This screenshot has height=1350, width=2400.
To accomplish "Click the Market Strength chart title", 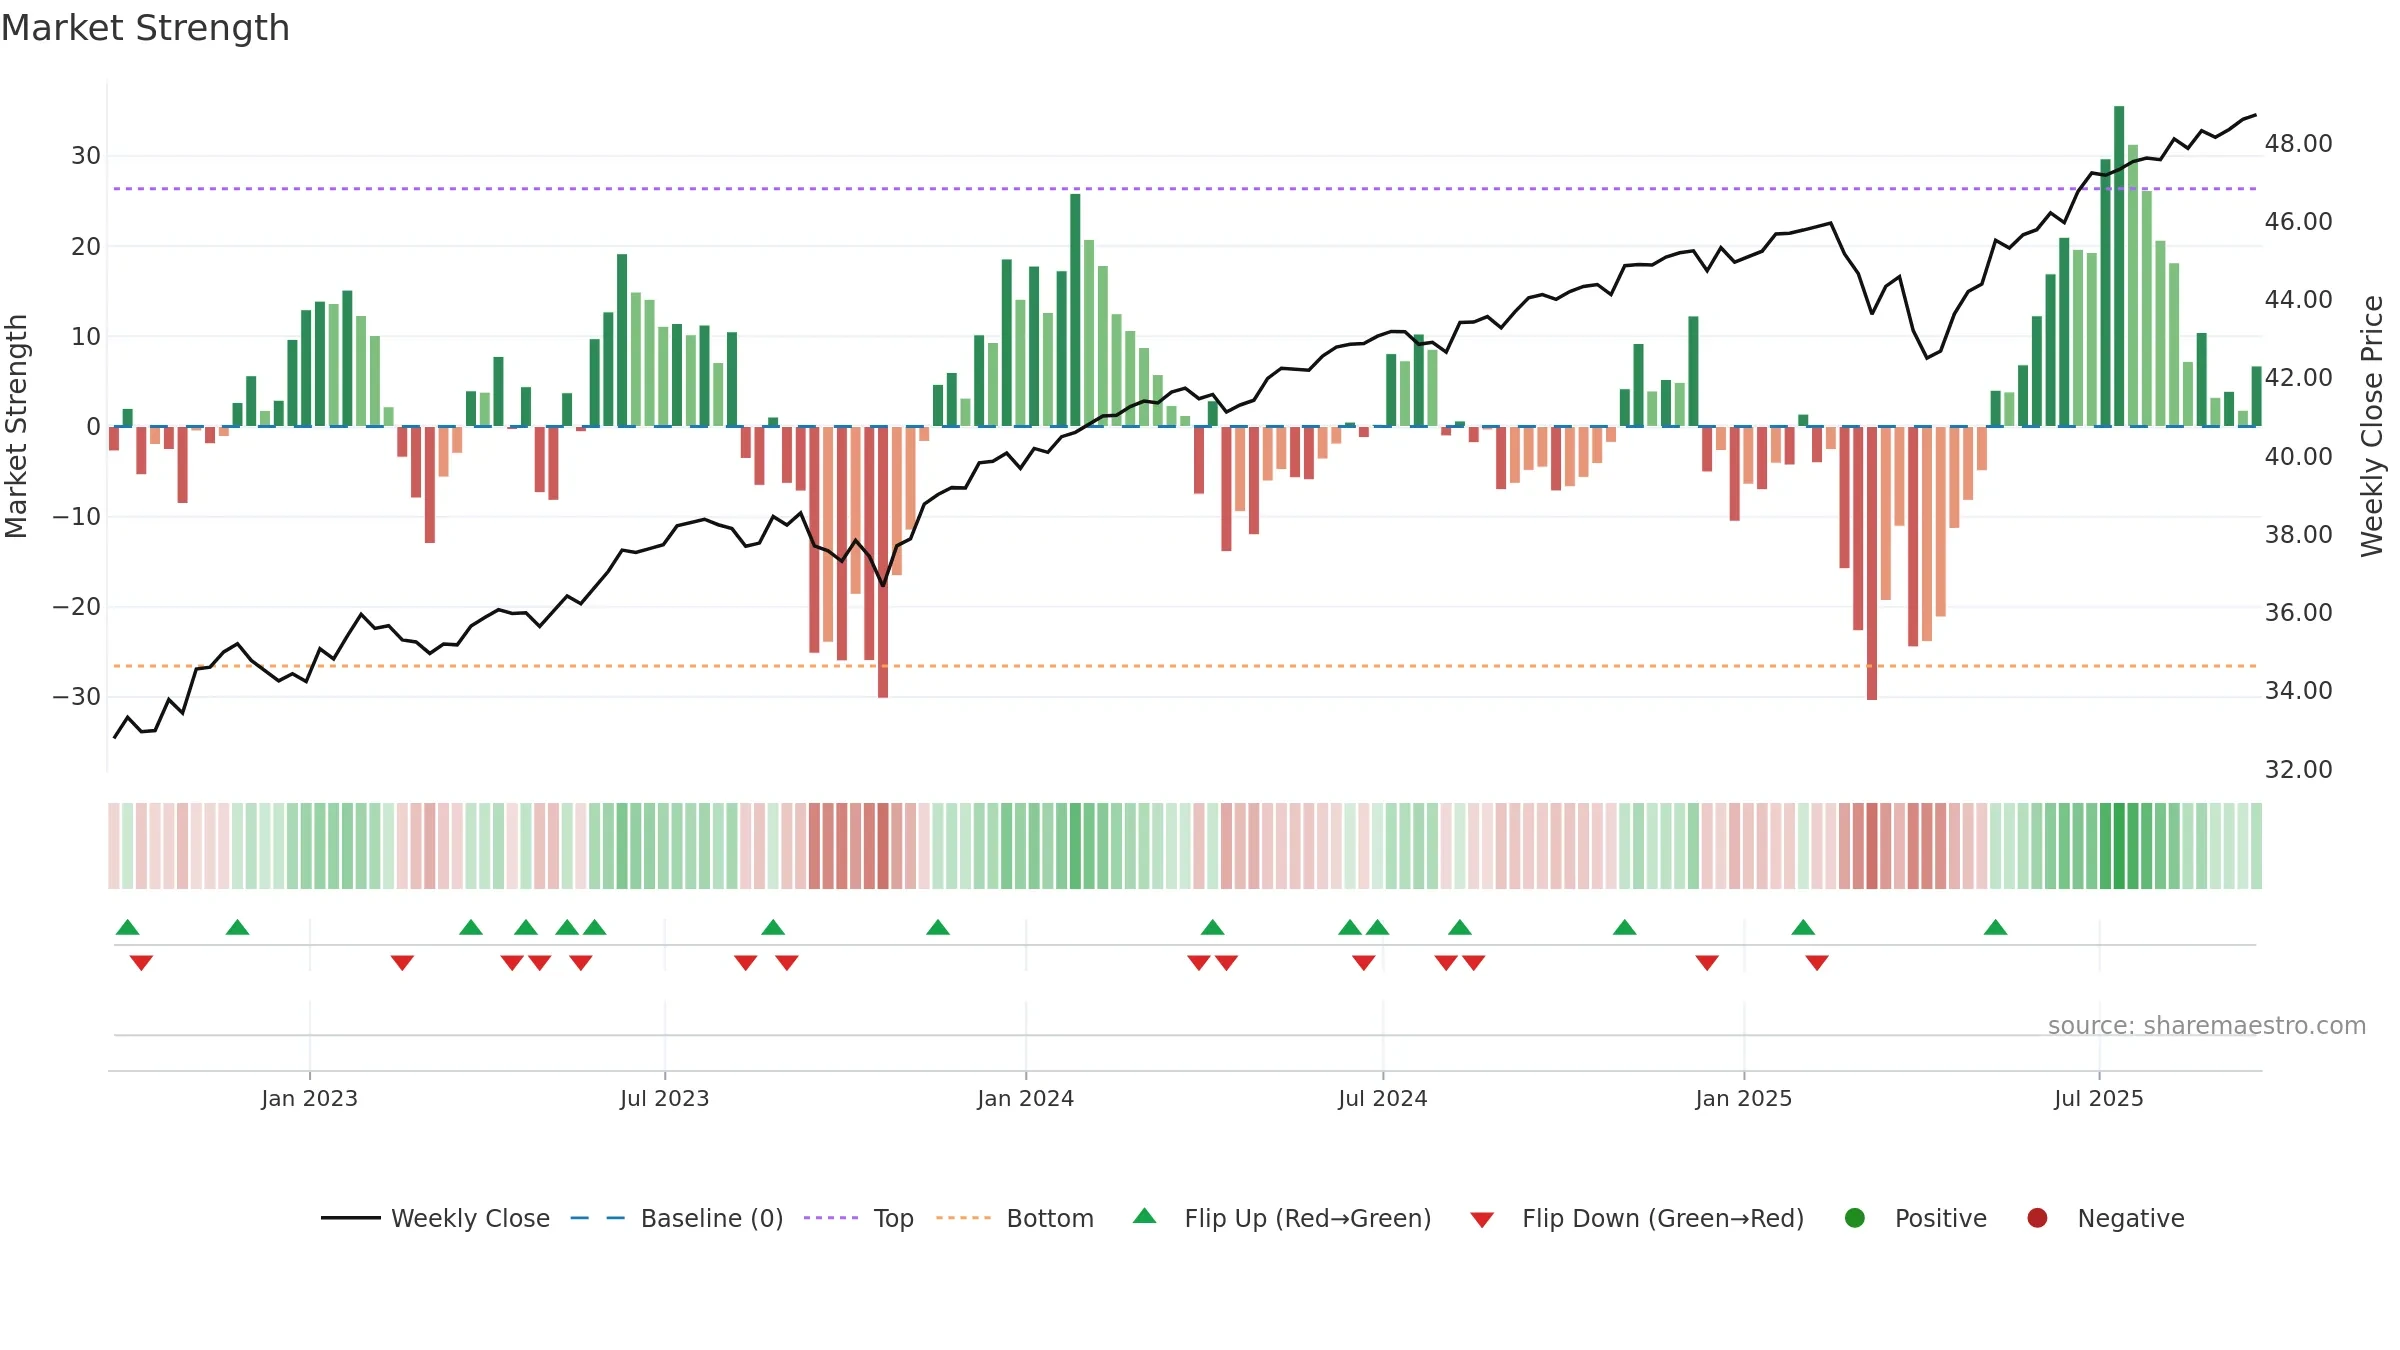I will [x=145, y=28].
